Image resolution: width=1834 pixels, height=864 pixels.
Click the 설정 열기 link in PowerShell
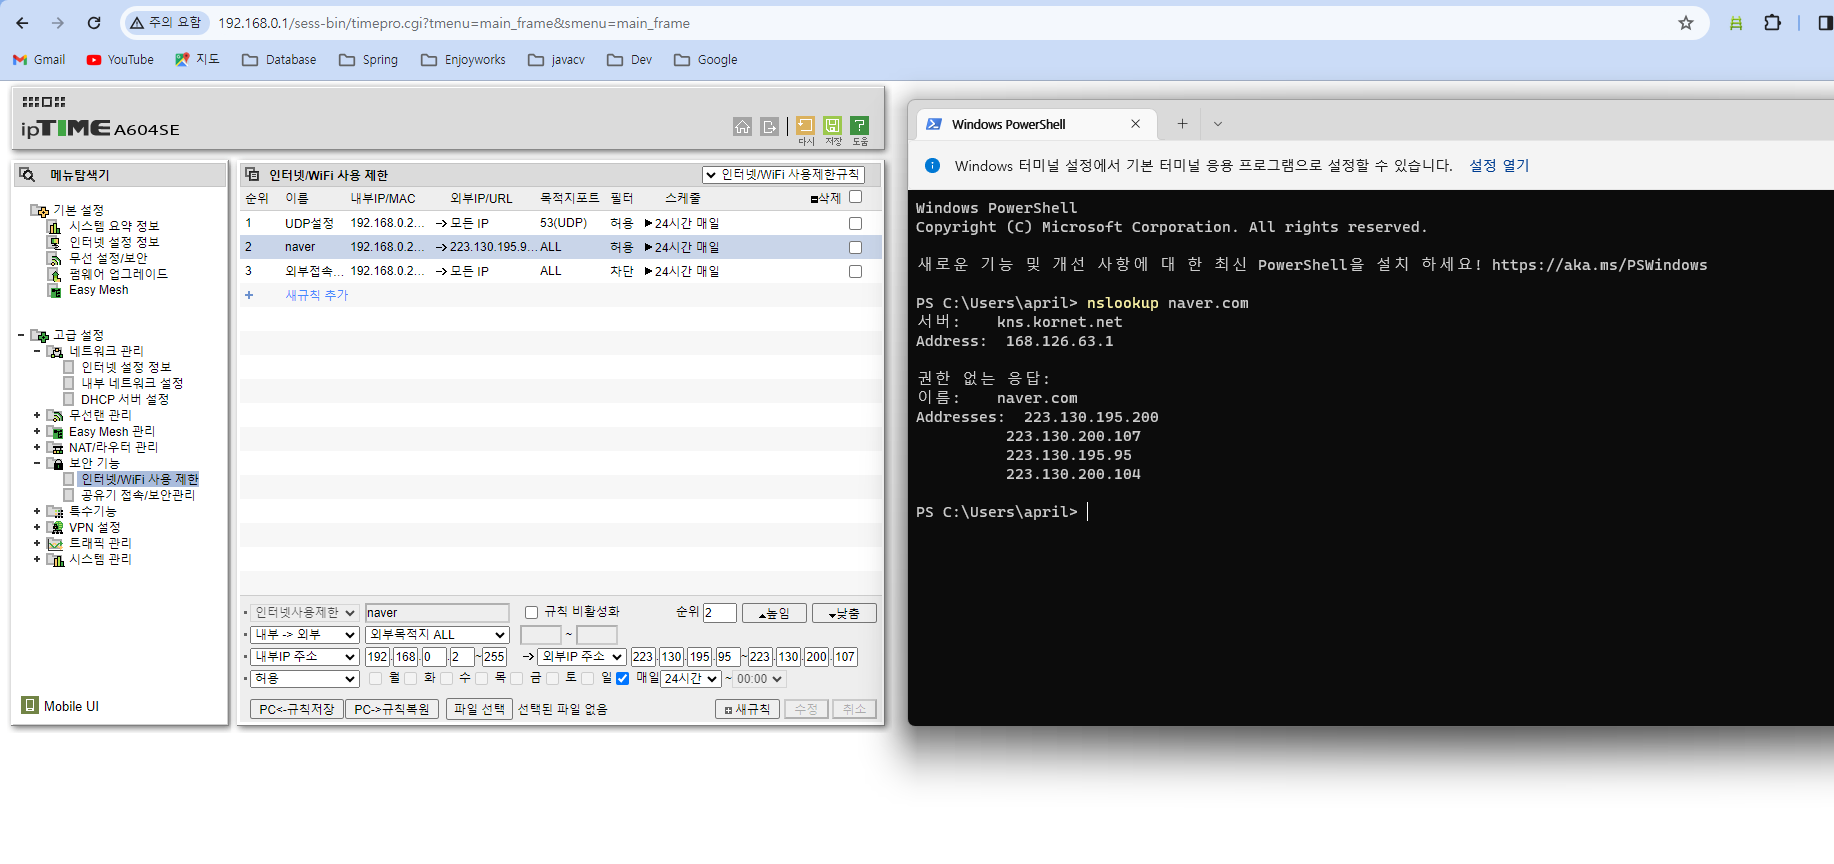[1499, 166]
